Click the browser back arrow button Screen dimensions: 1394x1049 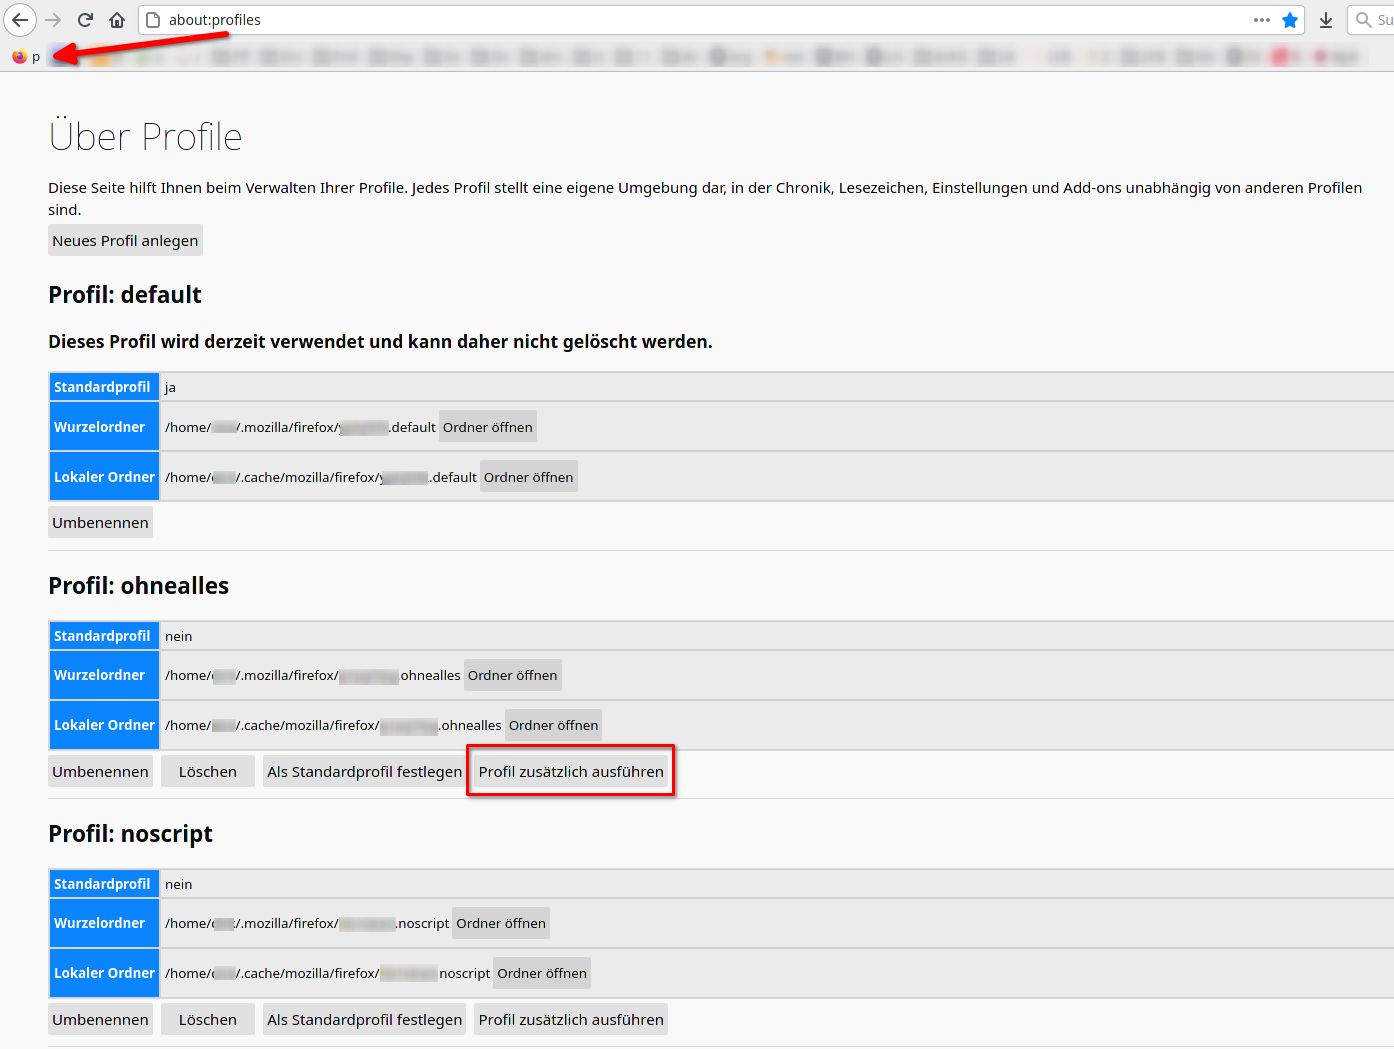coord(20,20)
